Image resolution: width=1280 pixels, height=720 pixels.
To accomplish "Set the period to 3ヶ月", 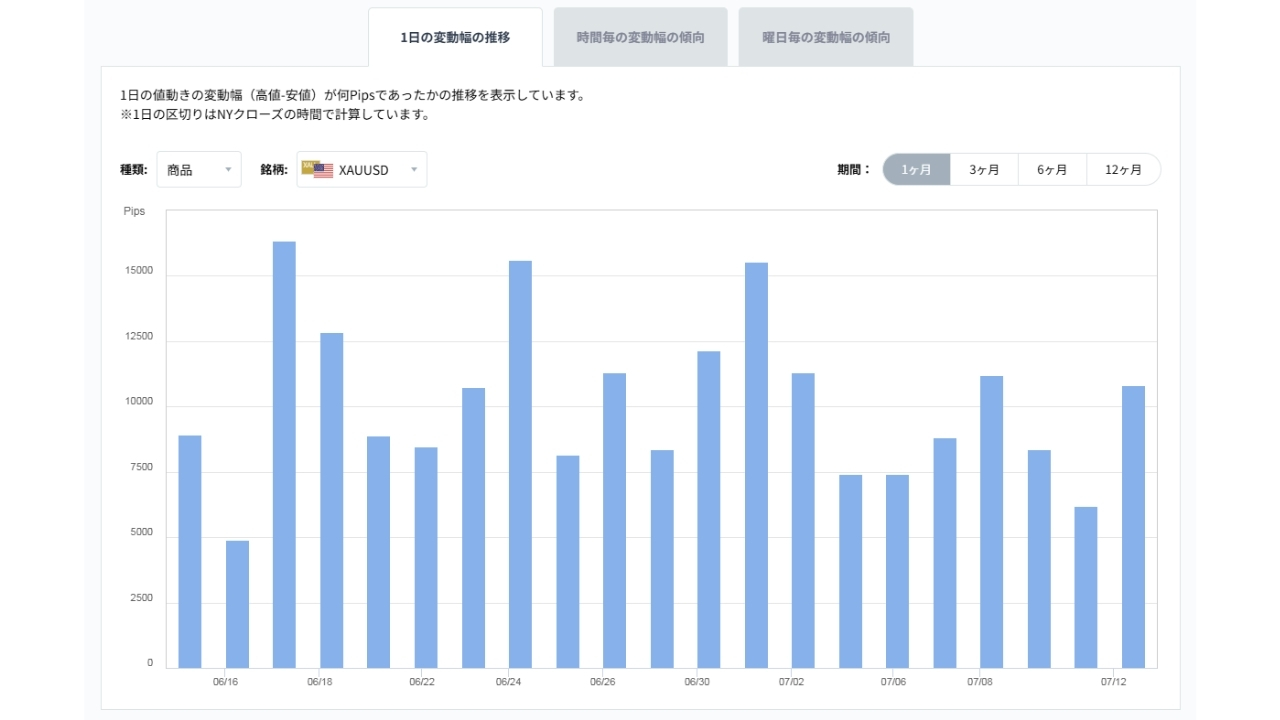I will pos(984,169).
